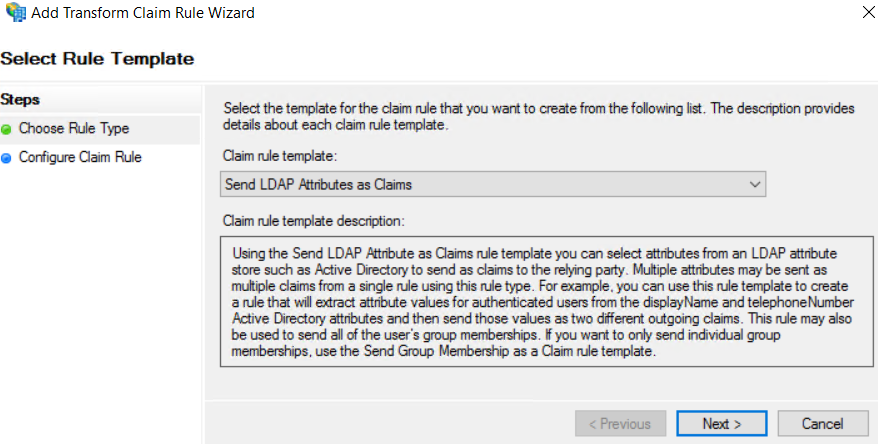This screenshot has width=878, height=444.
Task: Click the Select Rule Template page heading
Action: [x=97, y=58]
